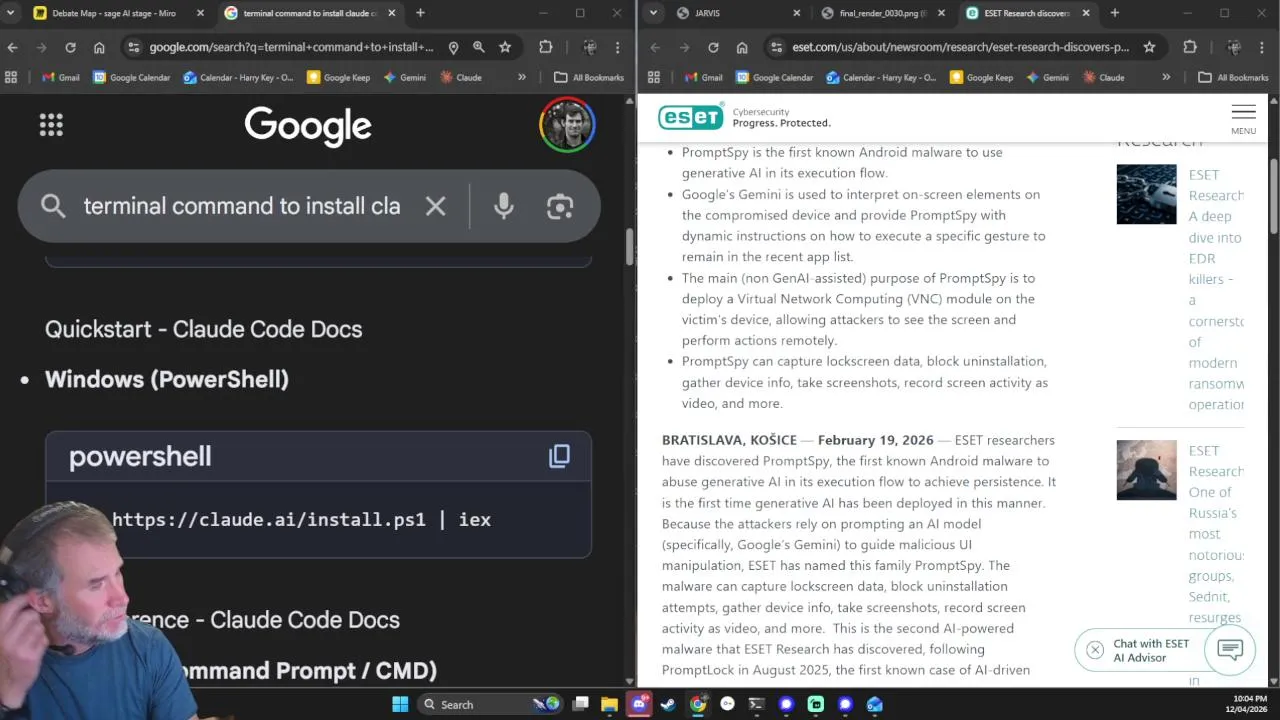This screenshot has height=720, width=1280.
Task: Show hidden bookmarks in the right window
Action: (1166, 77)
